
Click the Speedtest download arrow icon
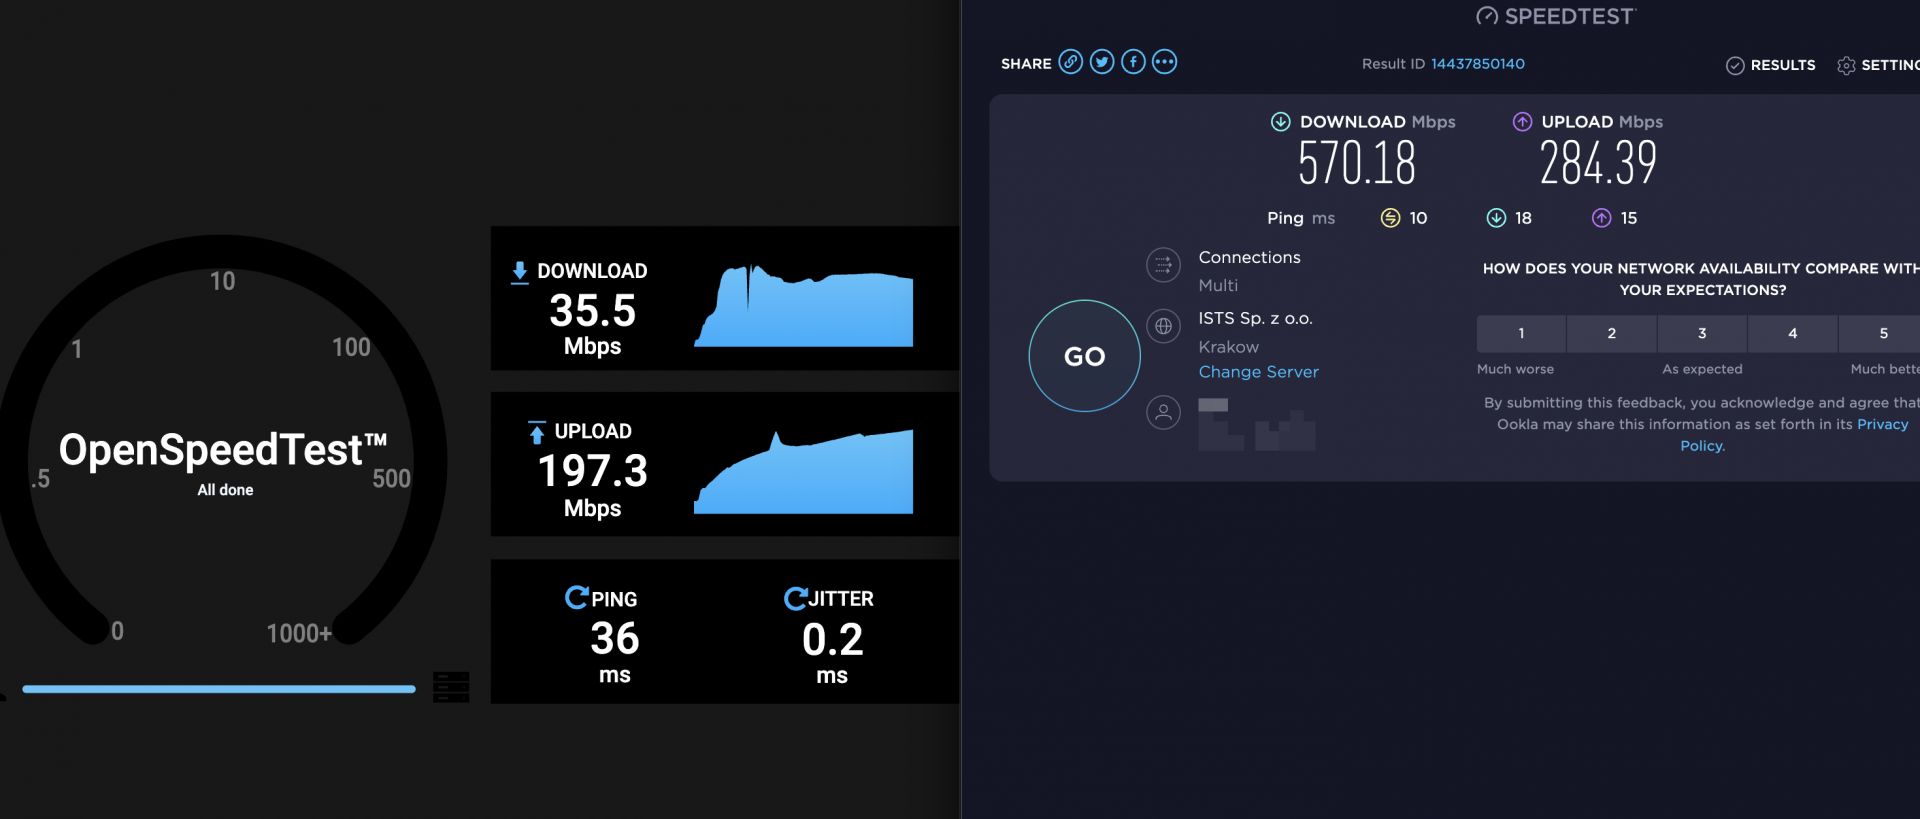pyautogui.click(x=1280, y=122)
